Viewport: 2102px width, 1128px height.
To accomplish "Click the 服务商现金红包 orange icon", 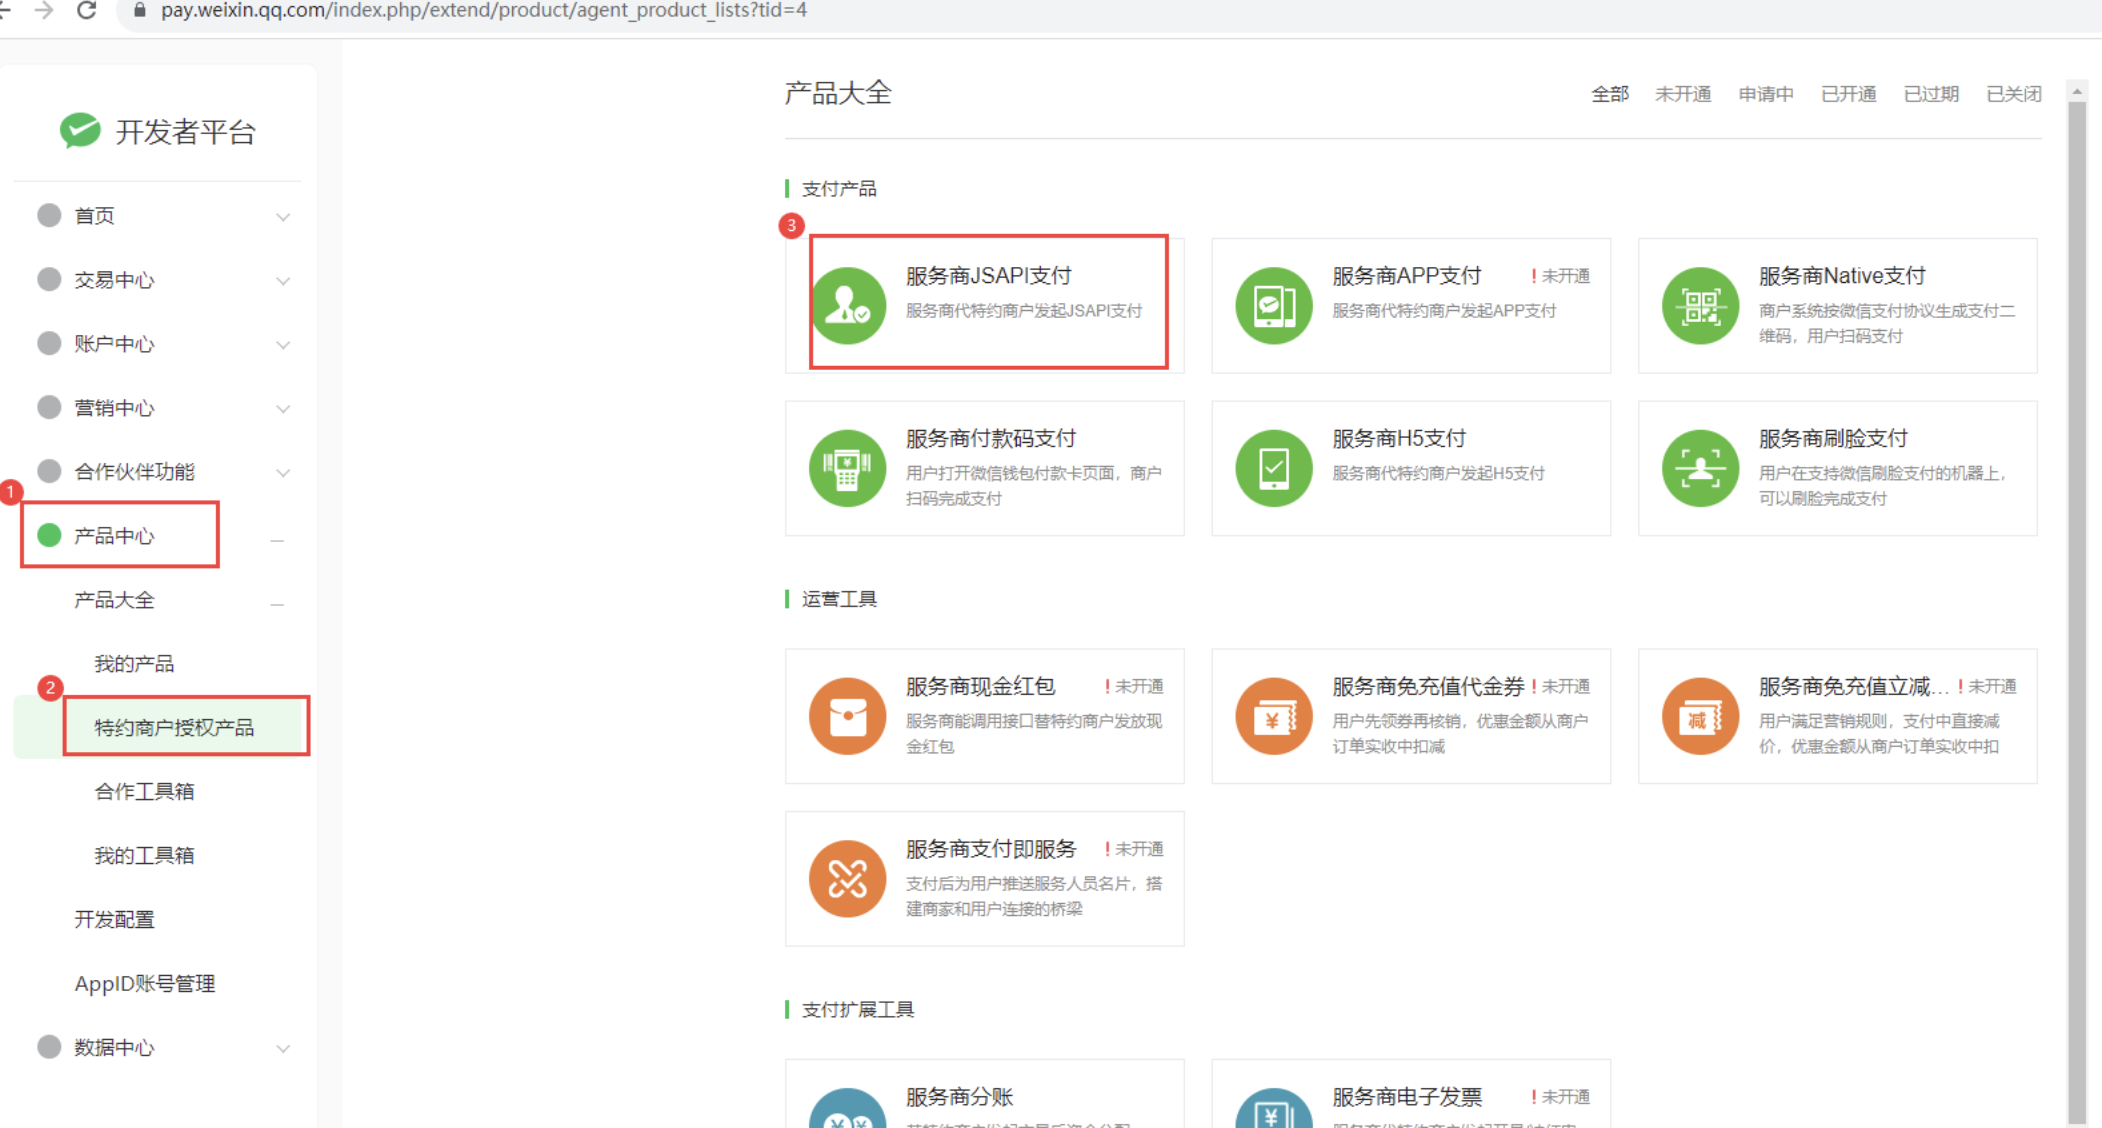I will tap(847, 716).
